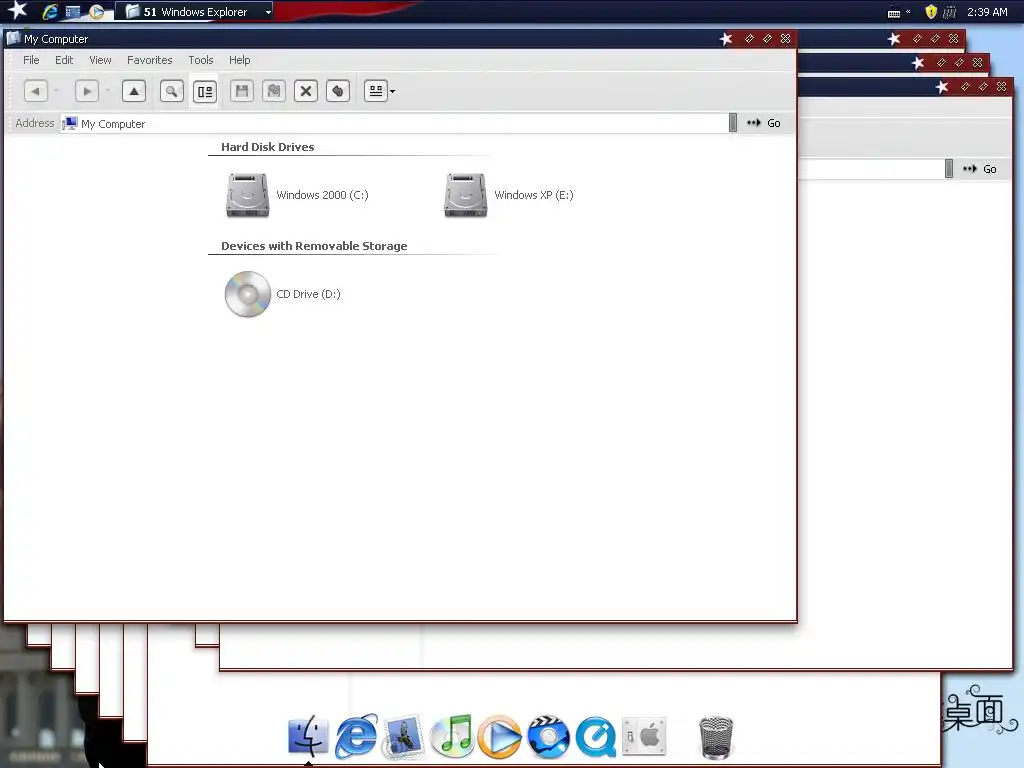Viewport: 1024px width, 768px height.
Task: Open the Edit menu
Action: point(64,60)
